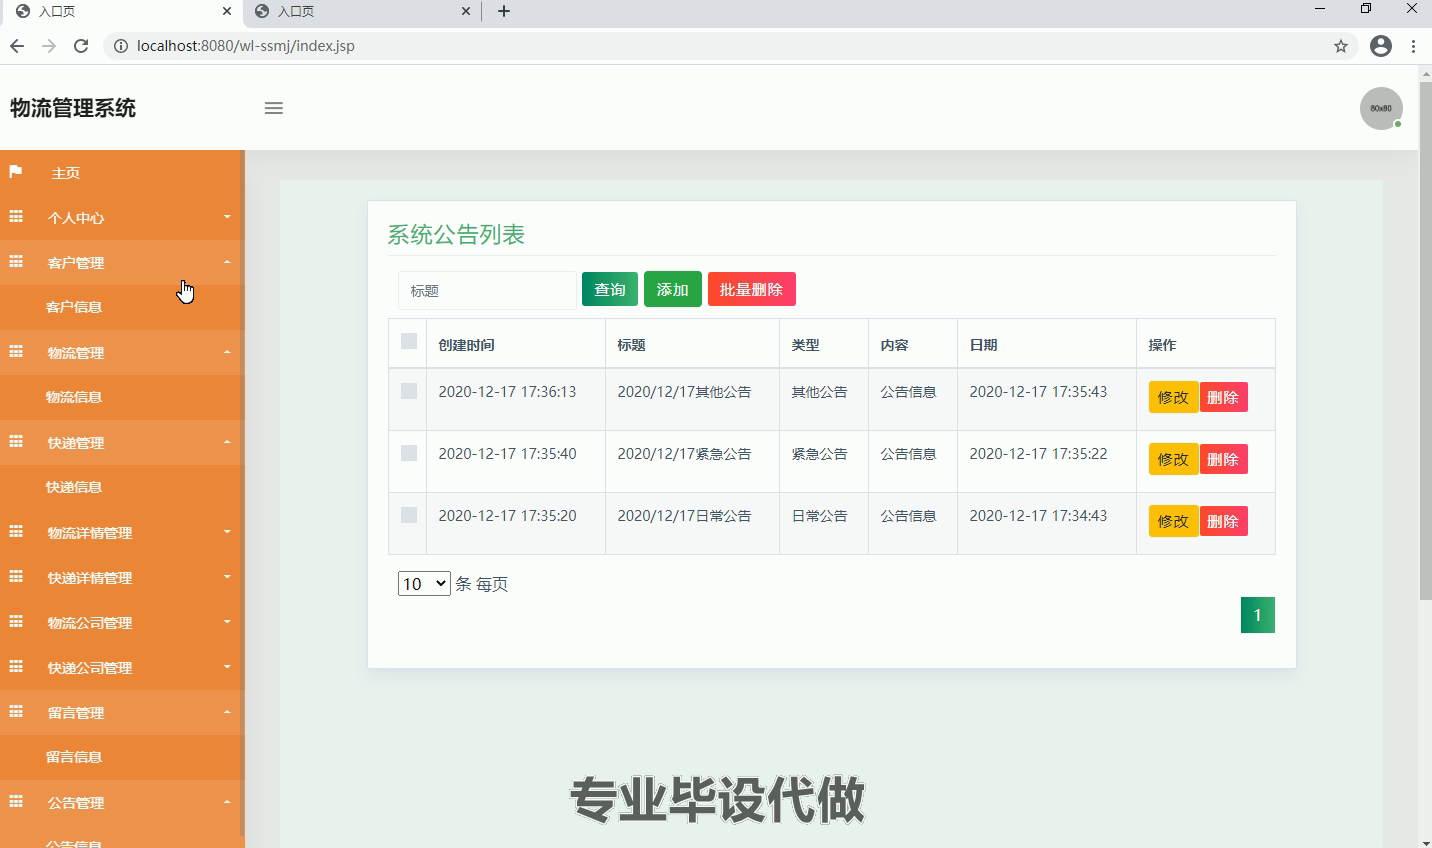
Task: Select page 1 in the pagination
Action: pos(1258,615)
